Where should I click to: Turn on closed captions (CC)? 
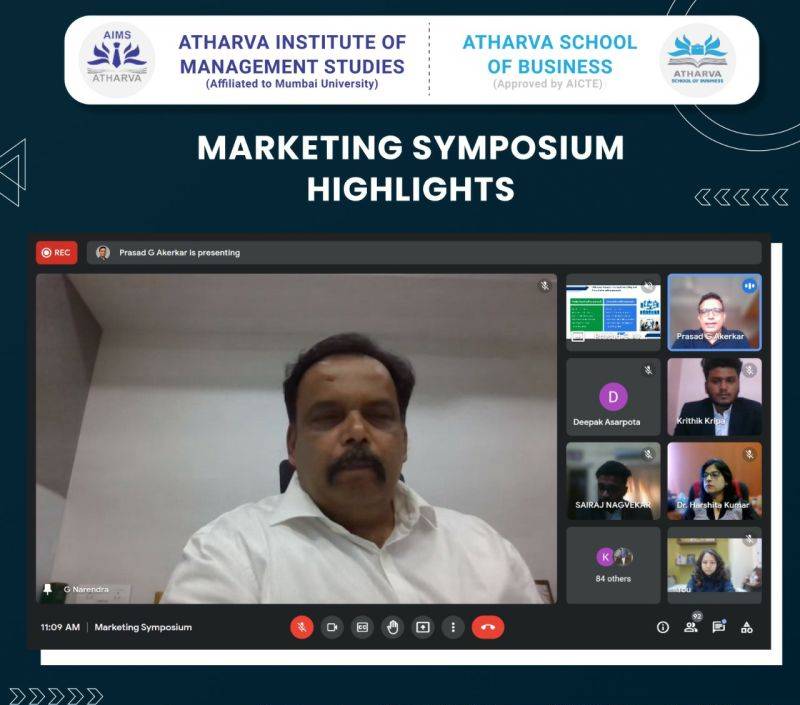point(362,627)
